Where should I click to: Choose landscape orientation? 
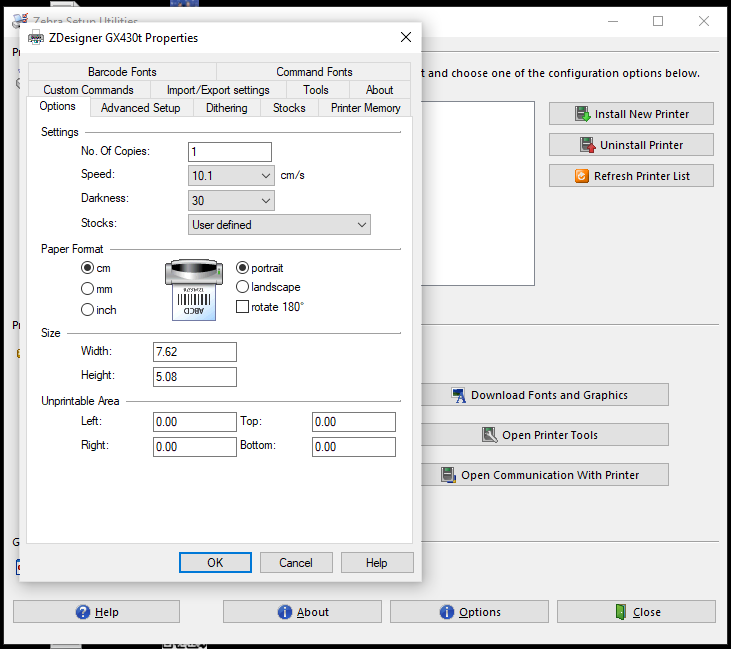(x=243, y=287)
